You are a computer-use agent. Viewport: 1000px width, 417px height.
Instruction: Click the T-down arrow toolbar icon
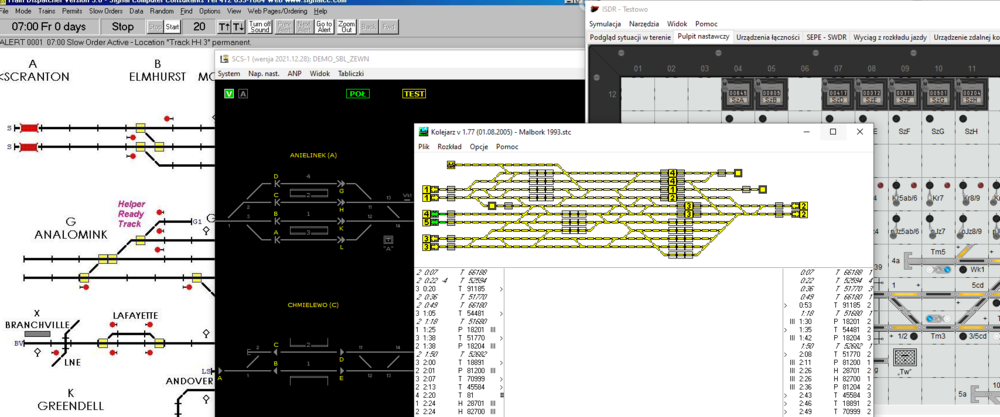click(237, 26)
